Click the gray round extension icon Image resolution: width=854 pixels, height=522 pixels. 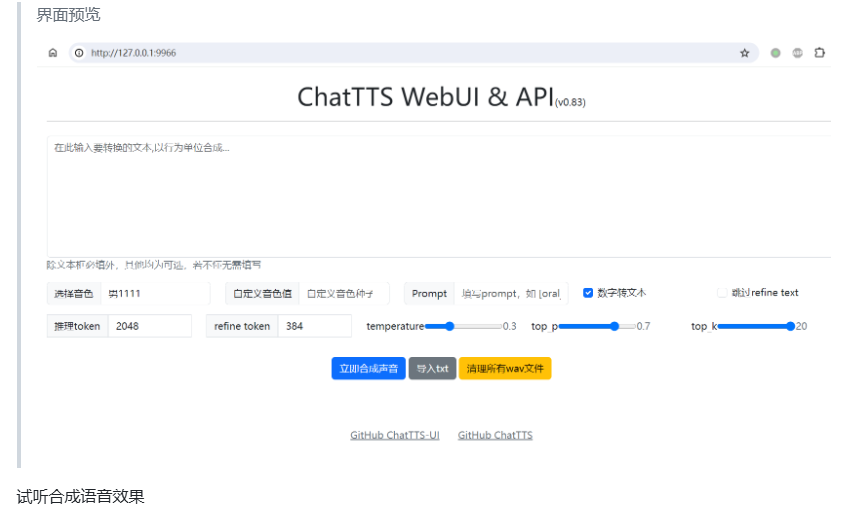[x=797, y=53]
